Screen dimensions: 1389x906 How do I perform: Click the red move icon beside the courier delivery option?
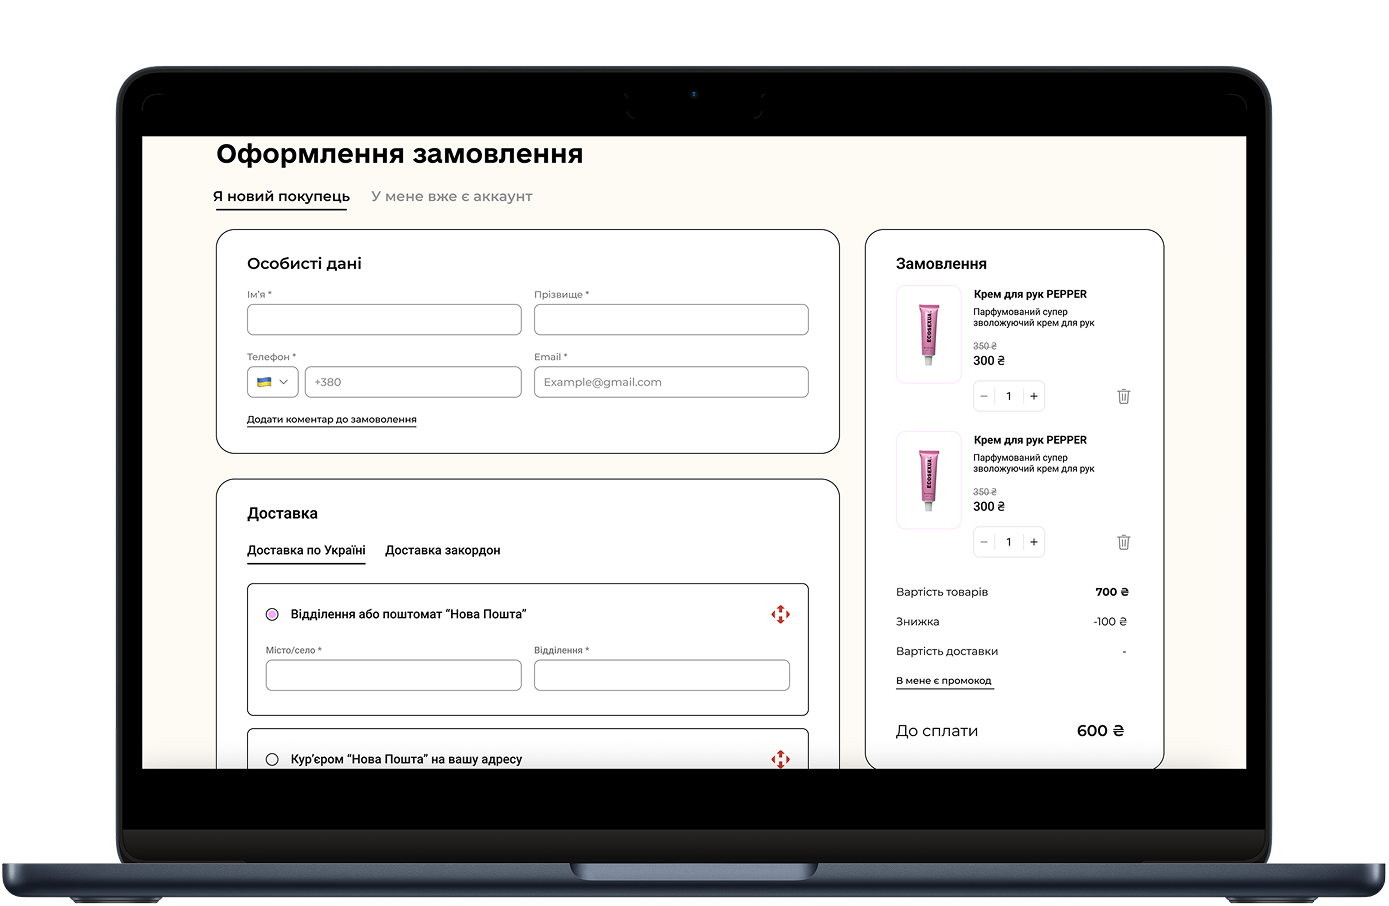tap(781, 759)
